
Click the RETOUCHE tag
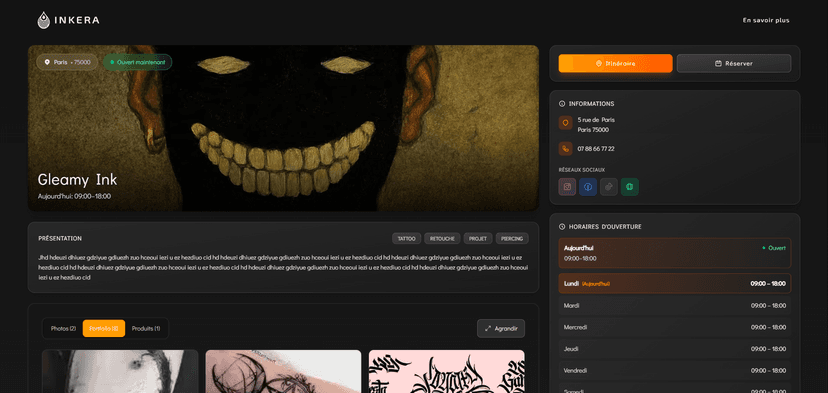coord(443,239)
